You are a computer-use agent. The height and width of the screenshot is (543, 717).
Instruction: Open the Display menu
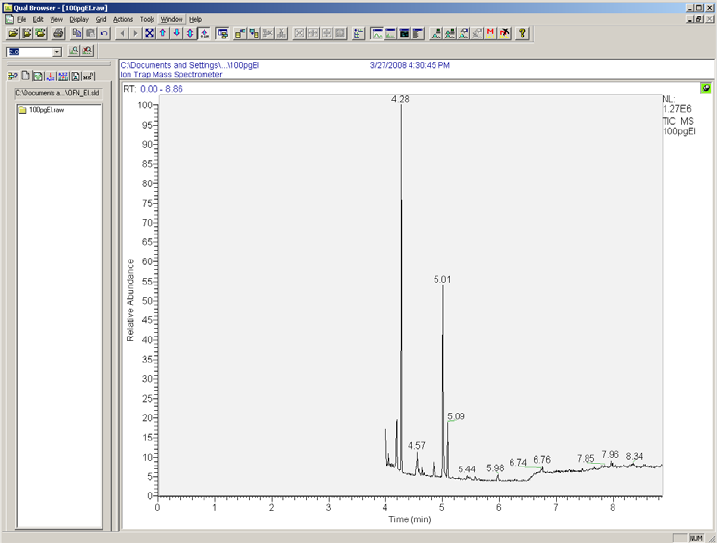pyautogui.click(x=78, y=19)
